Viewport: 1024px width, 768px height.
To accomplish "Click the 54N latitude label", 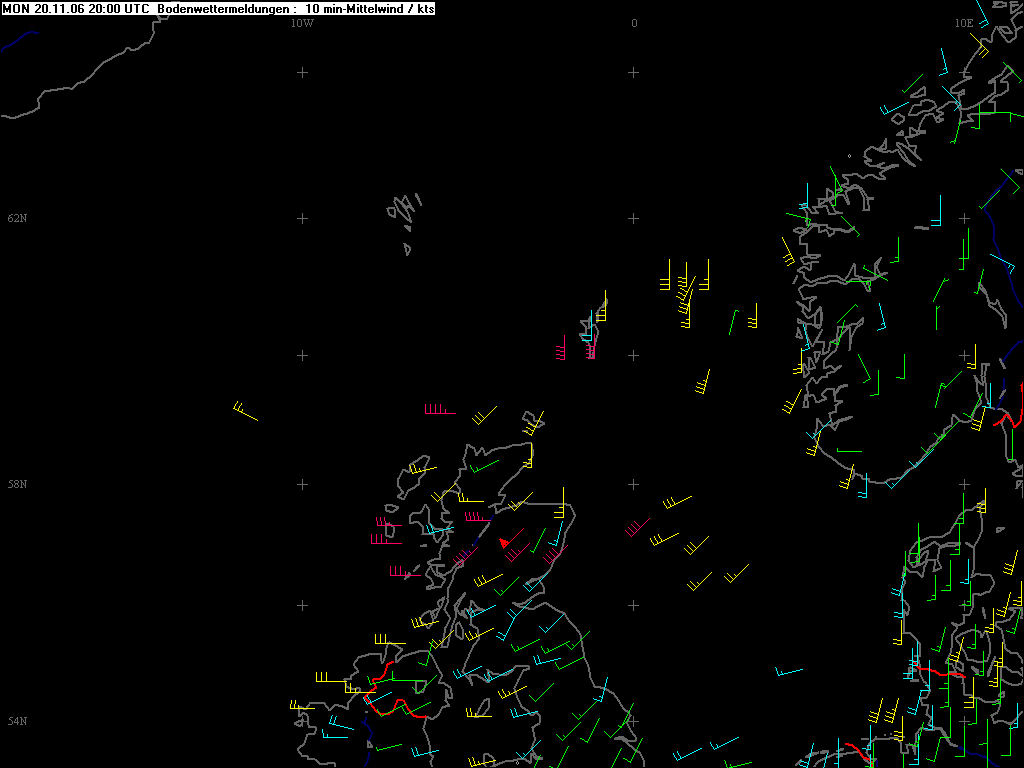I will (x=17, y=722).
